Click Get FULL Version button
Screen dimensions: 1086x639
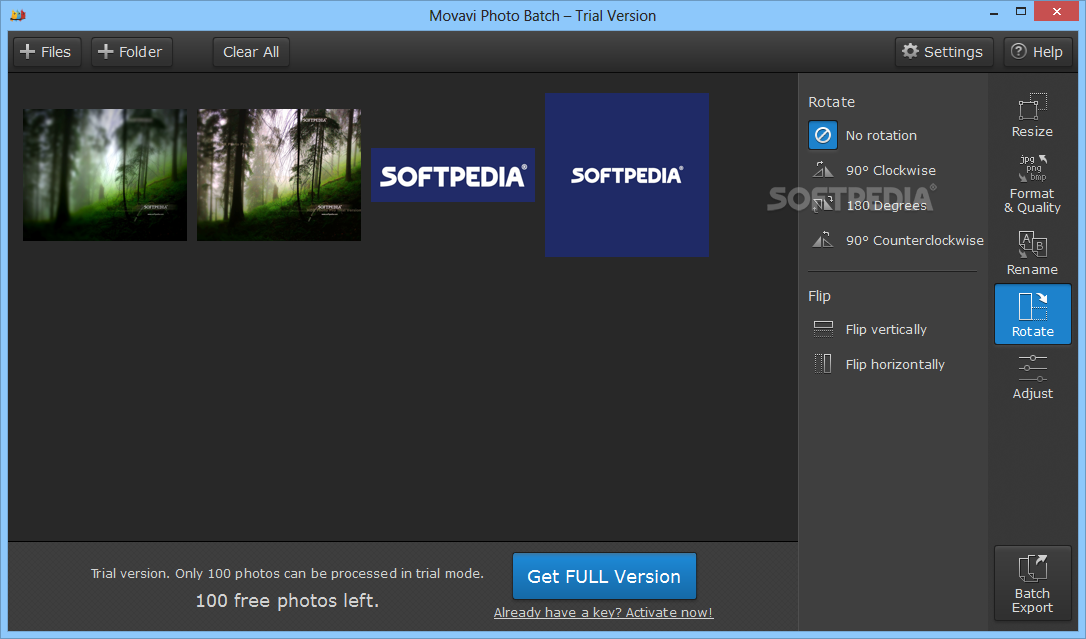click(604, 576)
